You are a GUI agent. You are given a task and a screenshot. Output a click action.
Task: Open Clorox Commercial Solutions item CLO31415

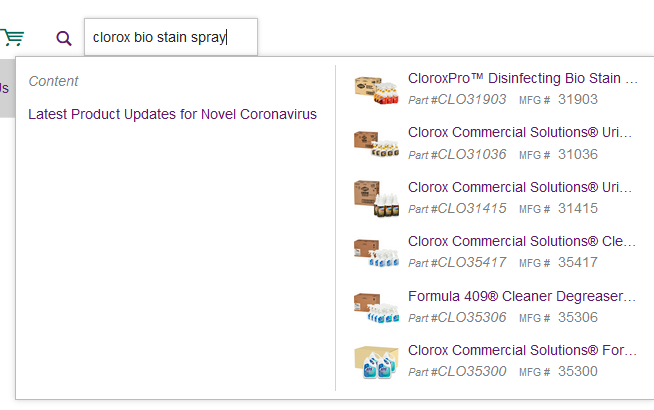click(520, 187)
